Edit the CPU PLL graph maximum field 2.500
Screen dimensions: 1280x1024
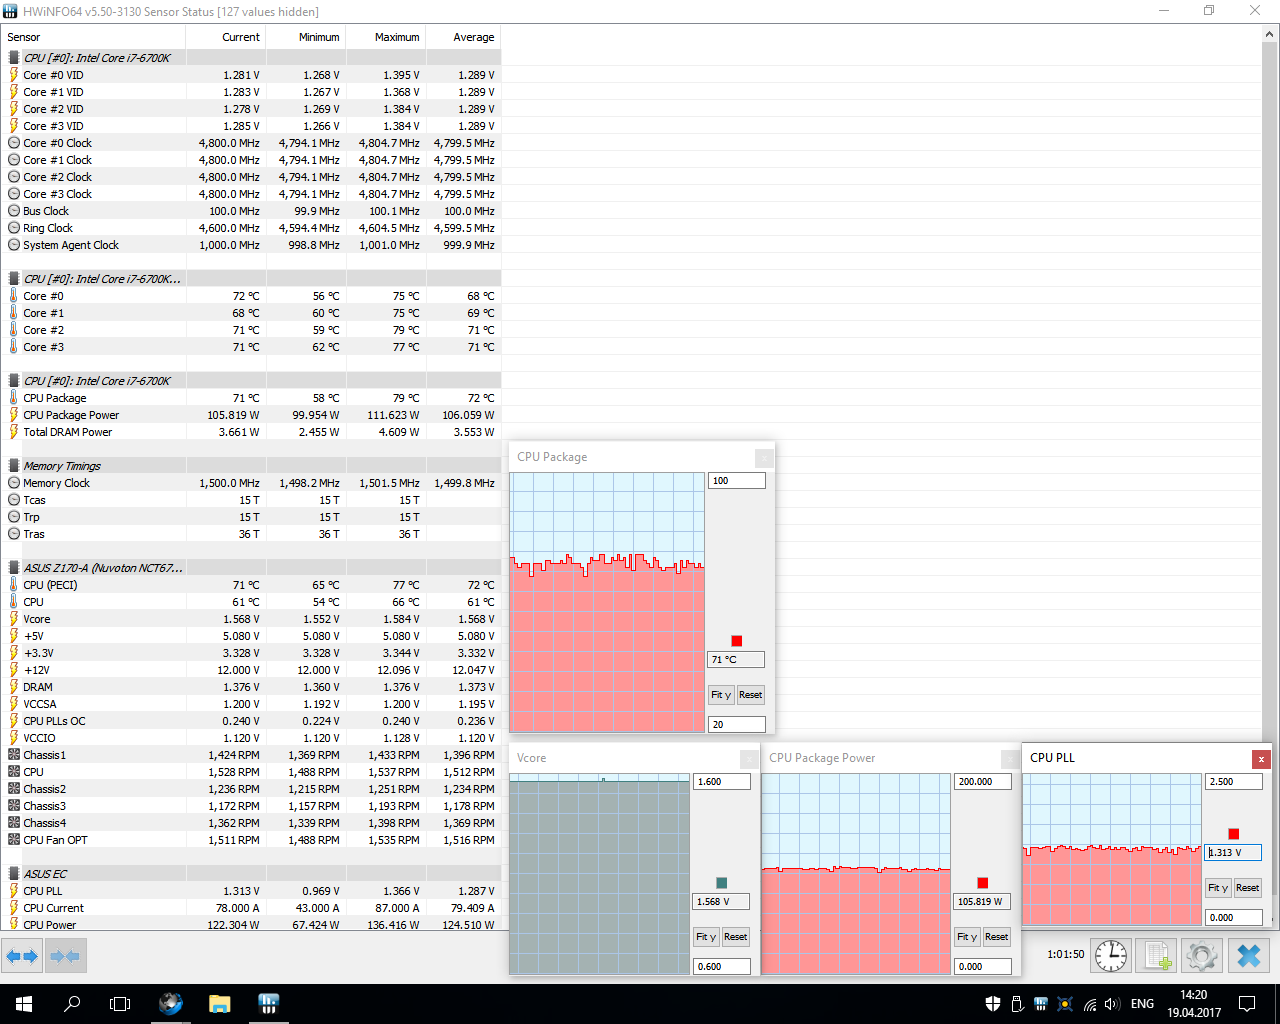pyautogui.click(x=1234, y=782)
